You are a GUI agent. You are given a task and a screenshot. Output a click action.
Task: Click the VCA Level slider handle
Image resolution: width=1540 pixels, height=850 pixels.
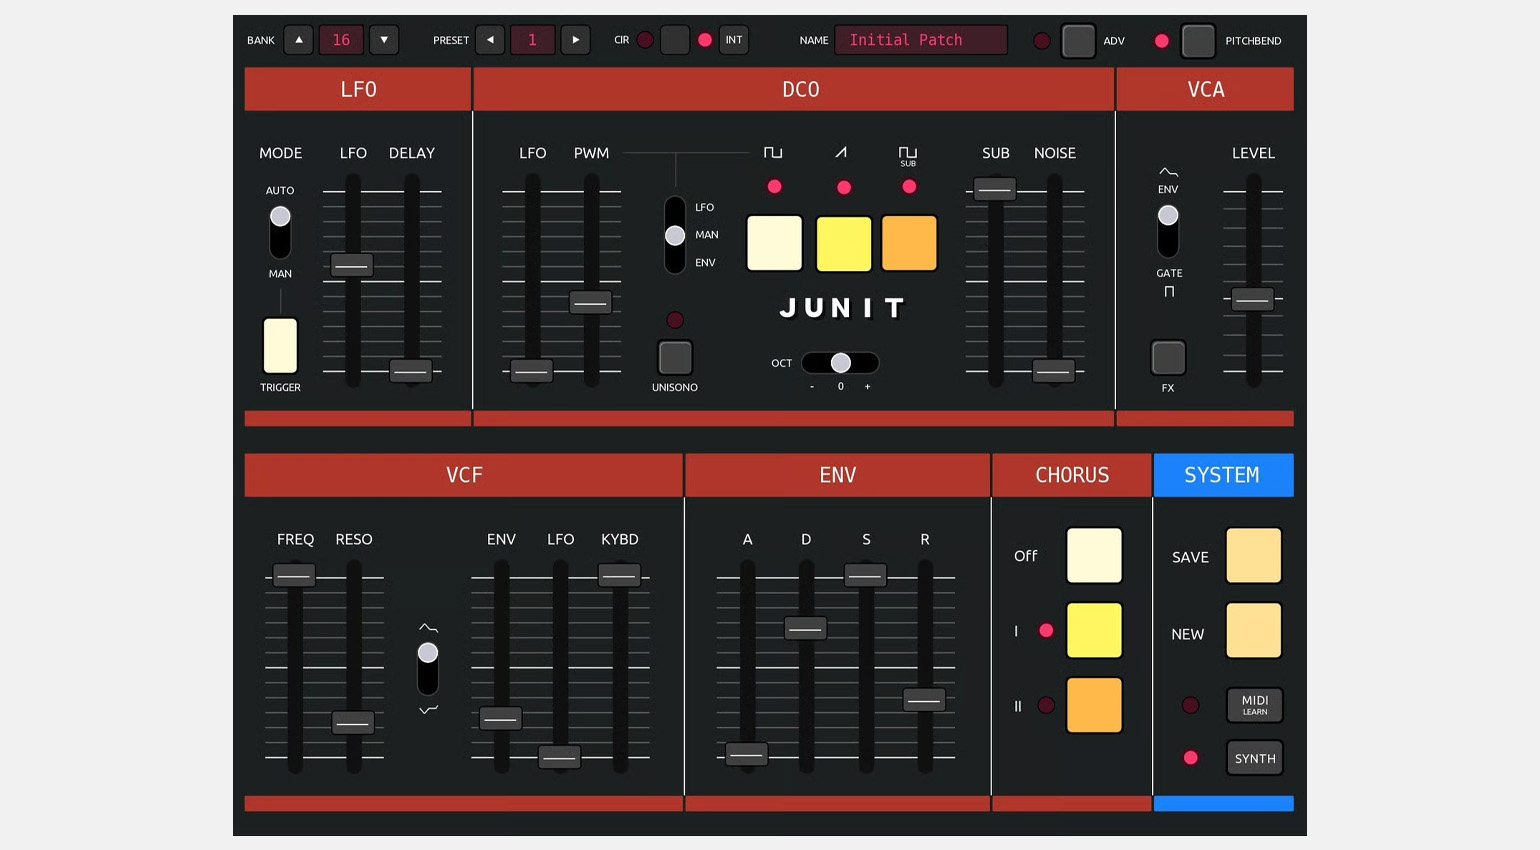1252,299
